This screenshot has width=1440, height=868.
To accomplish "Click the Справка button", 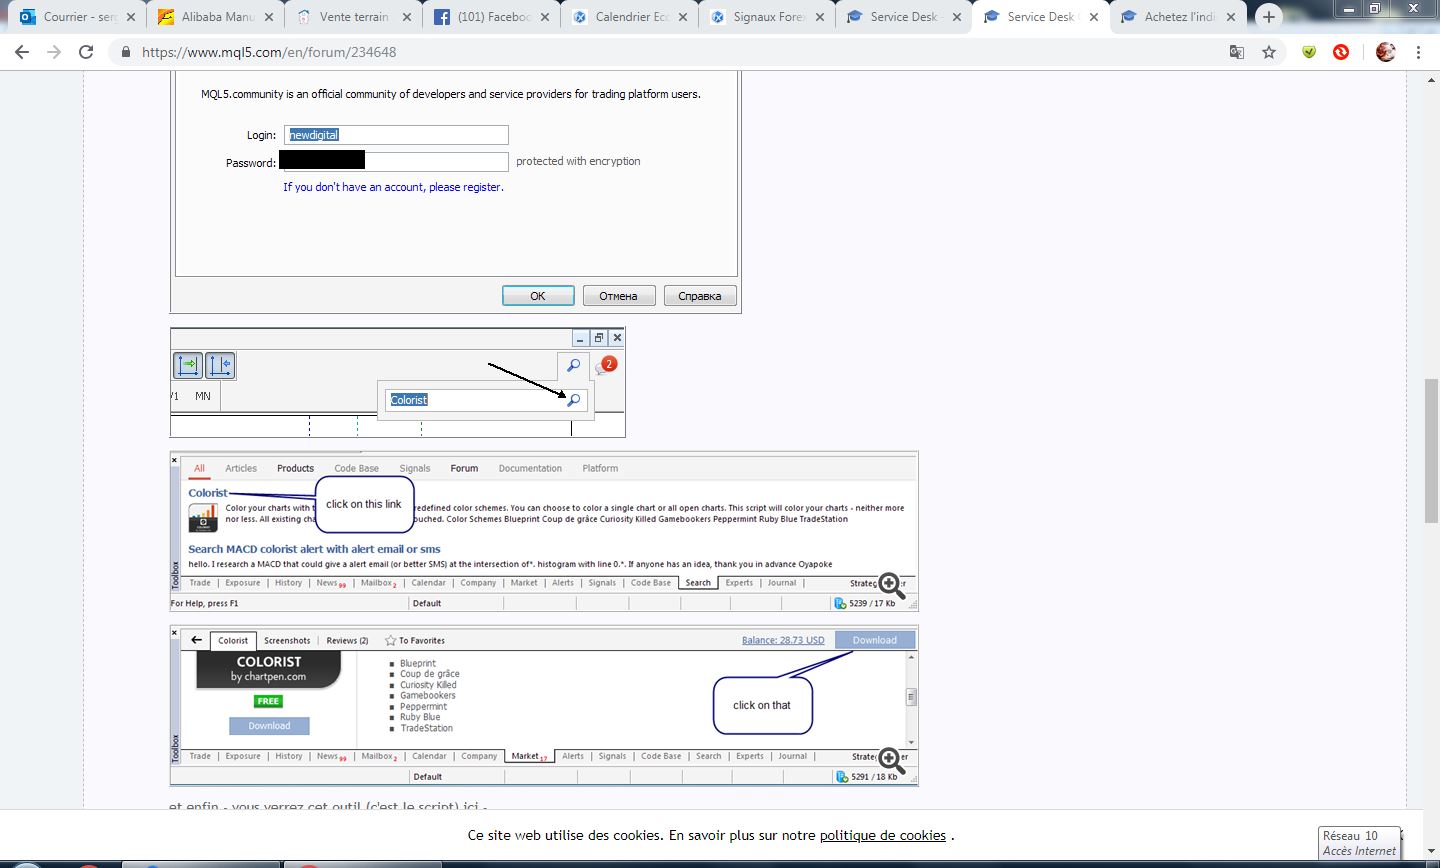I will 700,296.
